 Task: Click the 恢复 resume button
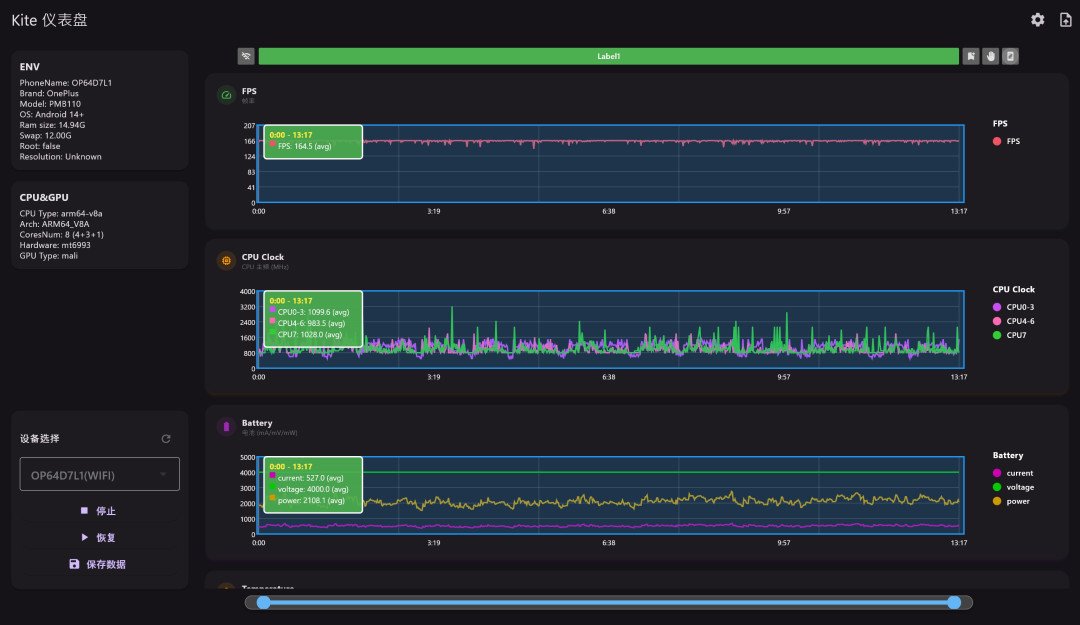pos(98,537)
